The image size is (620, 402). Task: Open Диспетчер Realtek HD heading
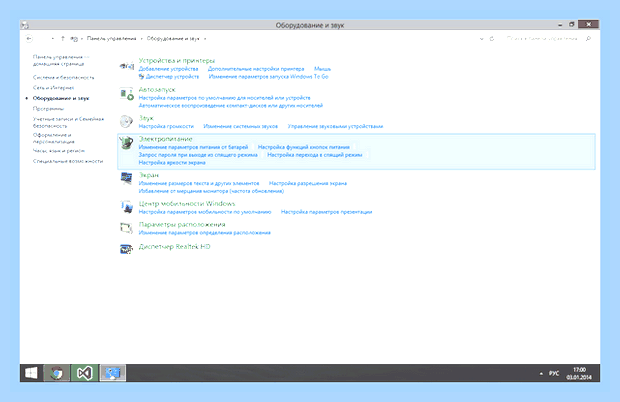(x=174, y=247)
